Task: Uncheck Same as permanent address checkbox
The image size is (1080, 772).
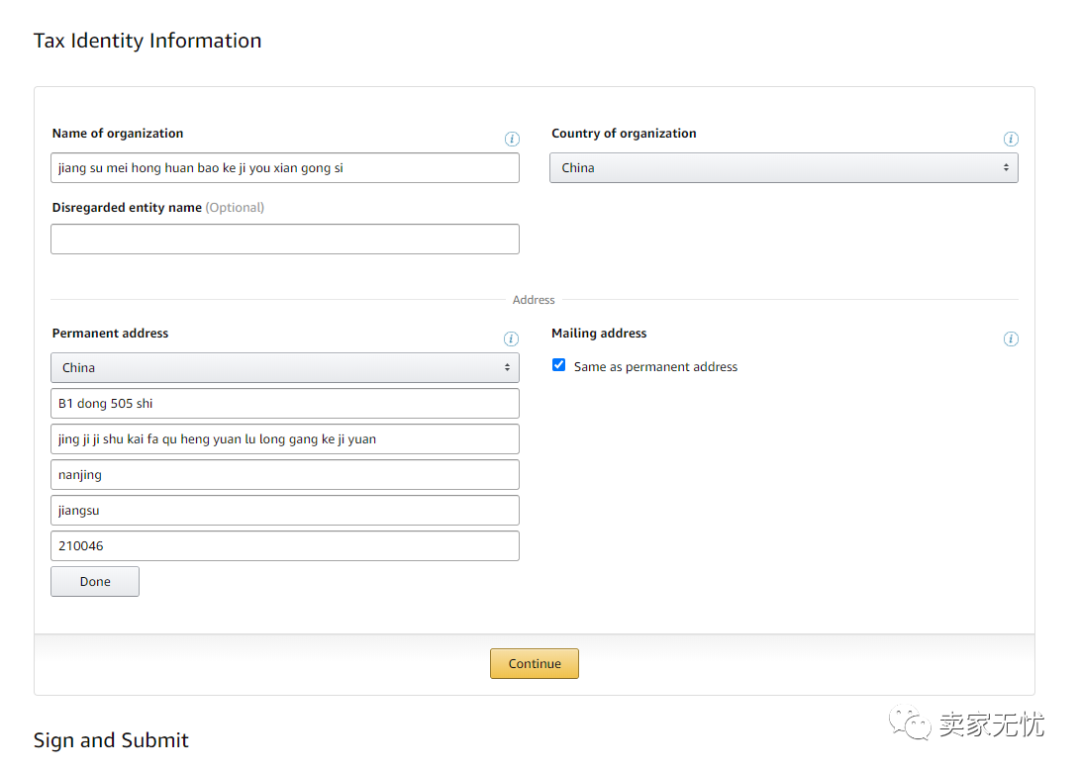Action: [x=559, y=366]
